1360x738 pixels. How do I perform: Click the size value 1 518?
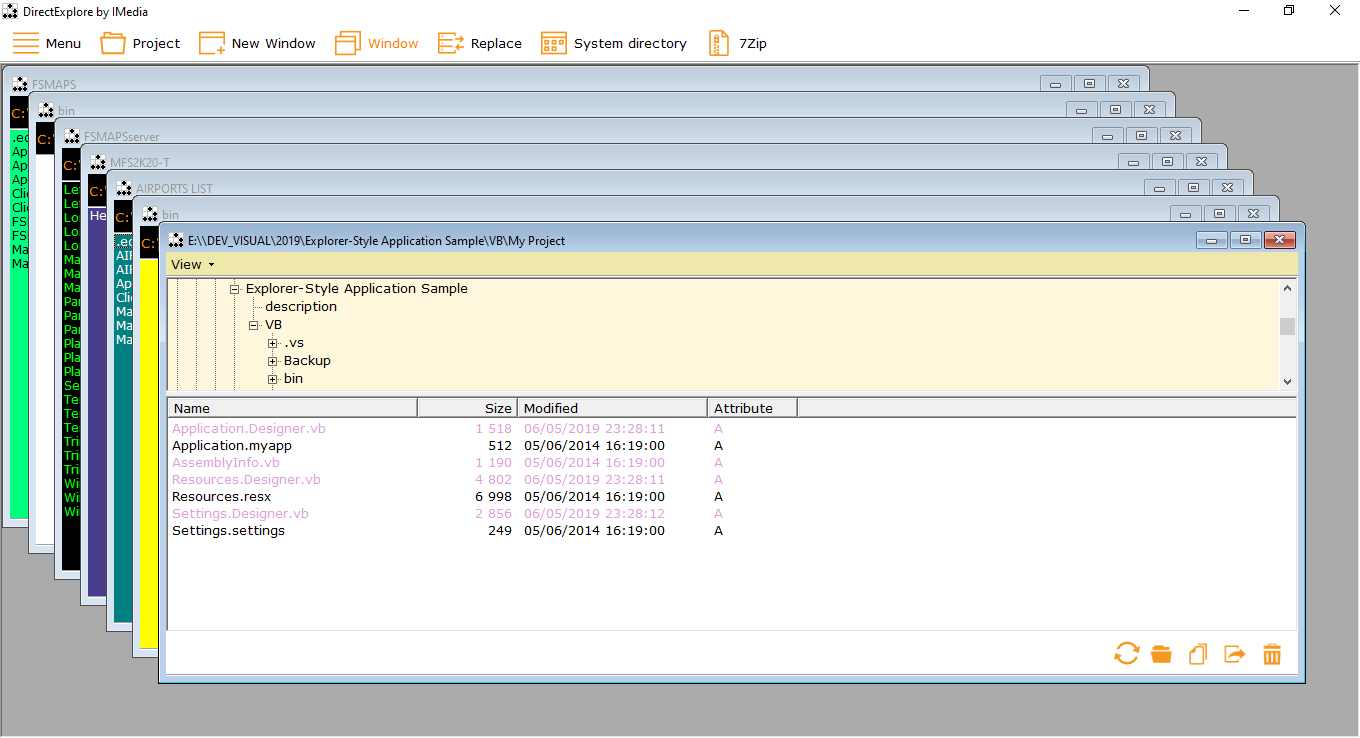click(493, 428)
